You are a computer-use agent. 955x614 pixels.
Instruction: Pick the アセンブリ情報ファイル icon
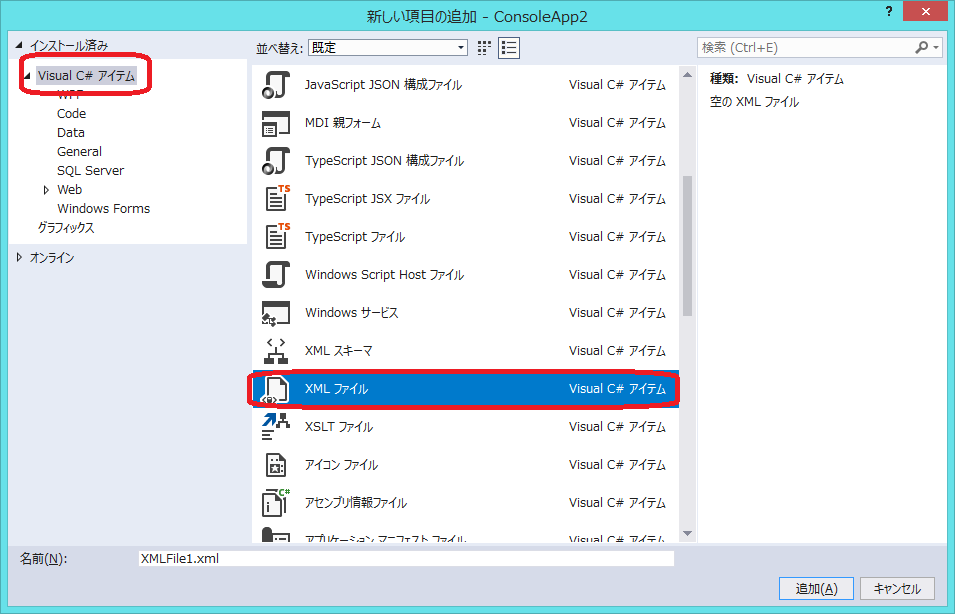point(276,503)
